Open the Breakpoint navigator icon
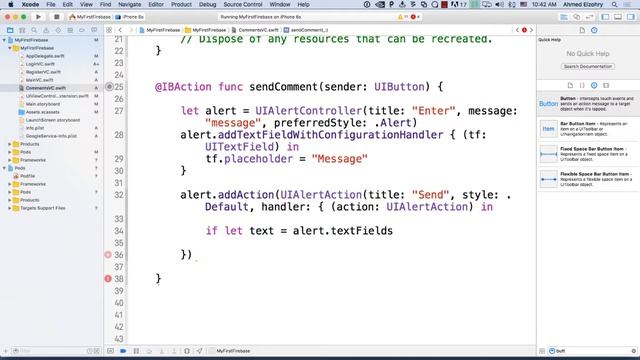640x360 pixels. (82, 30)
